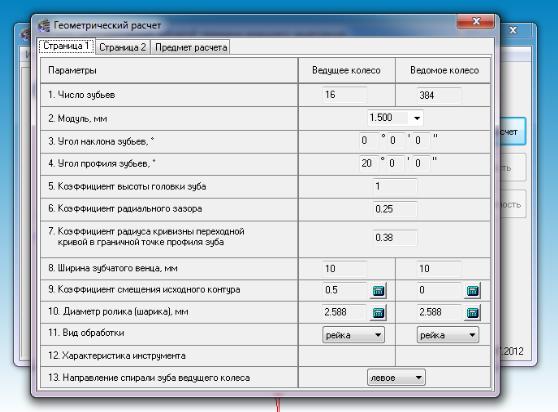558x412 pixels.
Task: Expand the spiral direction левое dropdown
Action: pos(396,377)
